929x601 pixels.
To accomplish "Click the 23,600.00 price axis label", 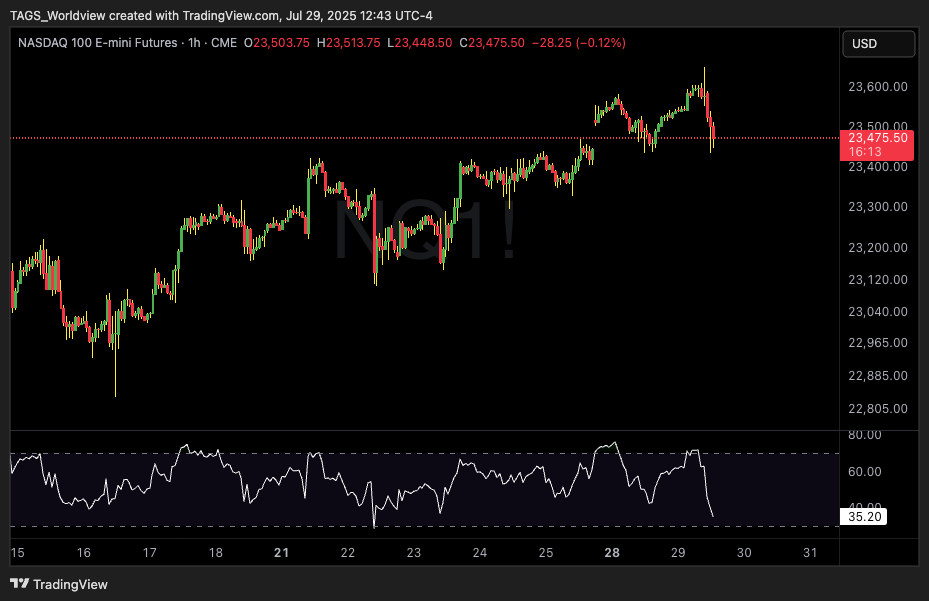I will tap(877, 87).
